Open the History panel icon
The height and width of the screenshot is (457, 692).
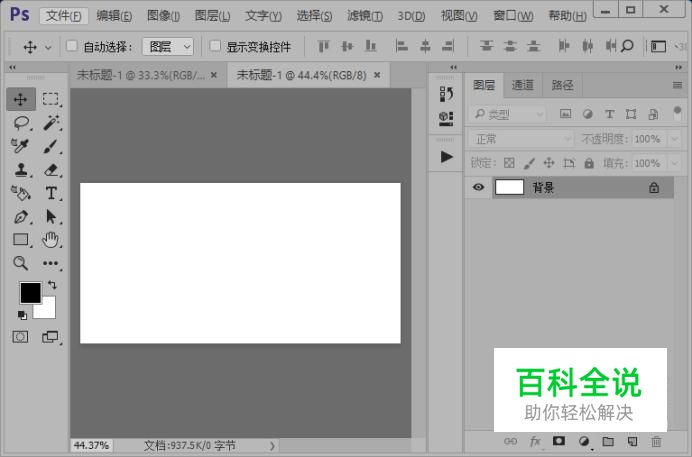(446, 94)
